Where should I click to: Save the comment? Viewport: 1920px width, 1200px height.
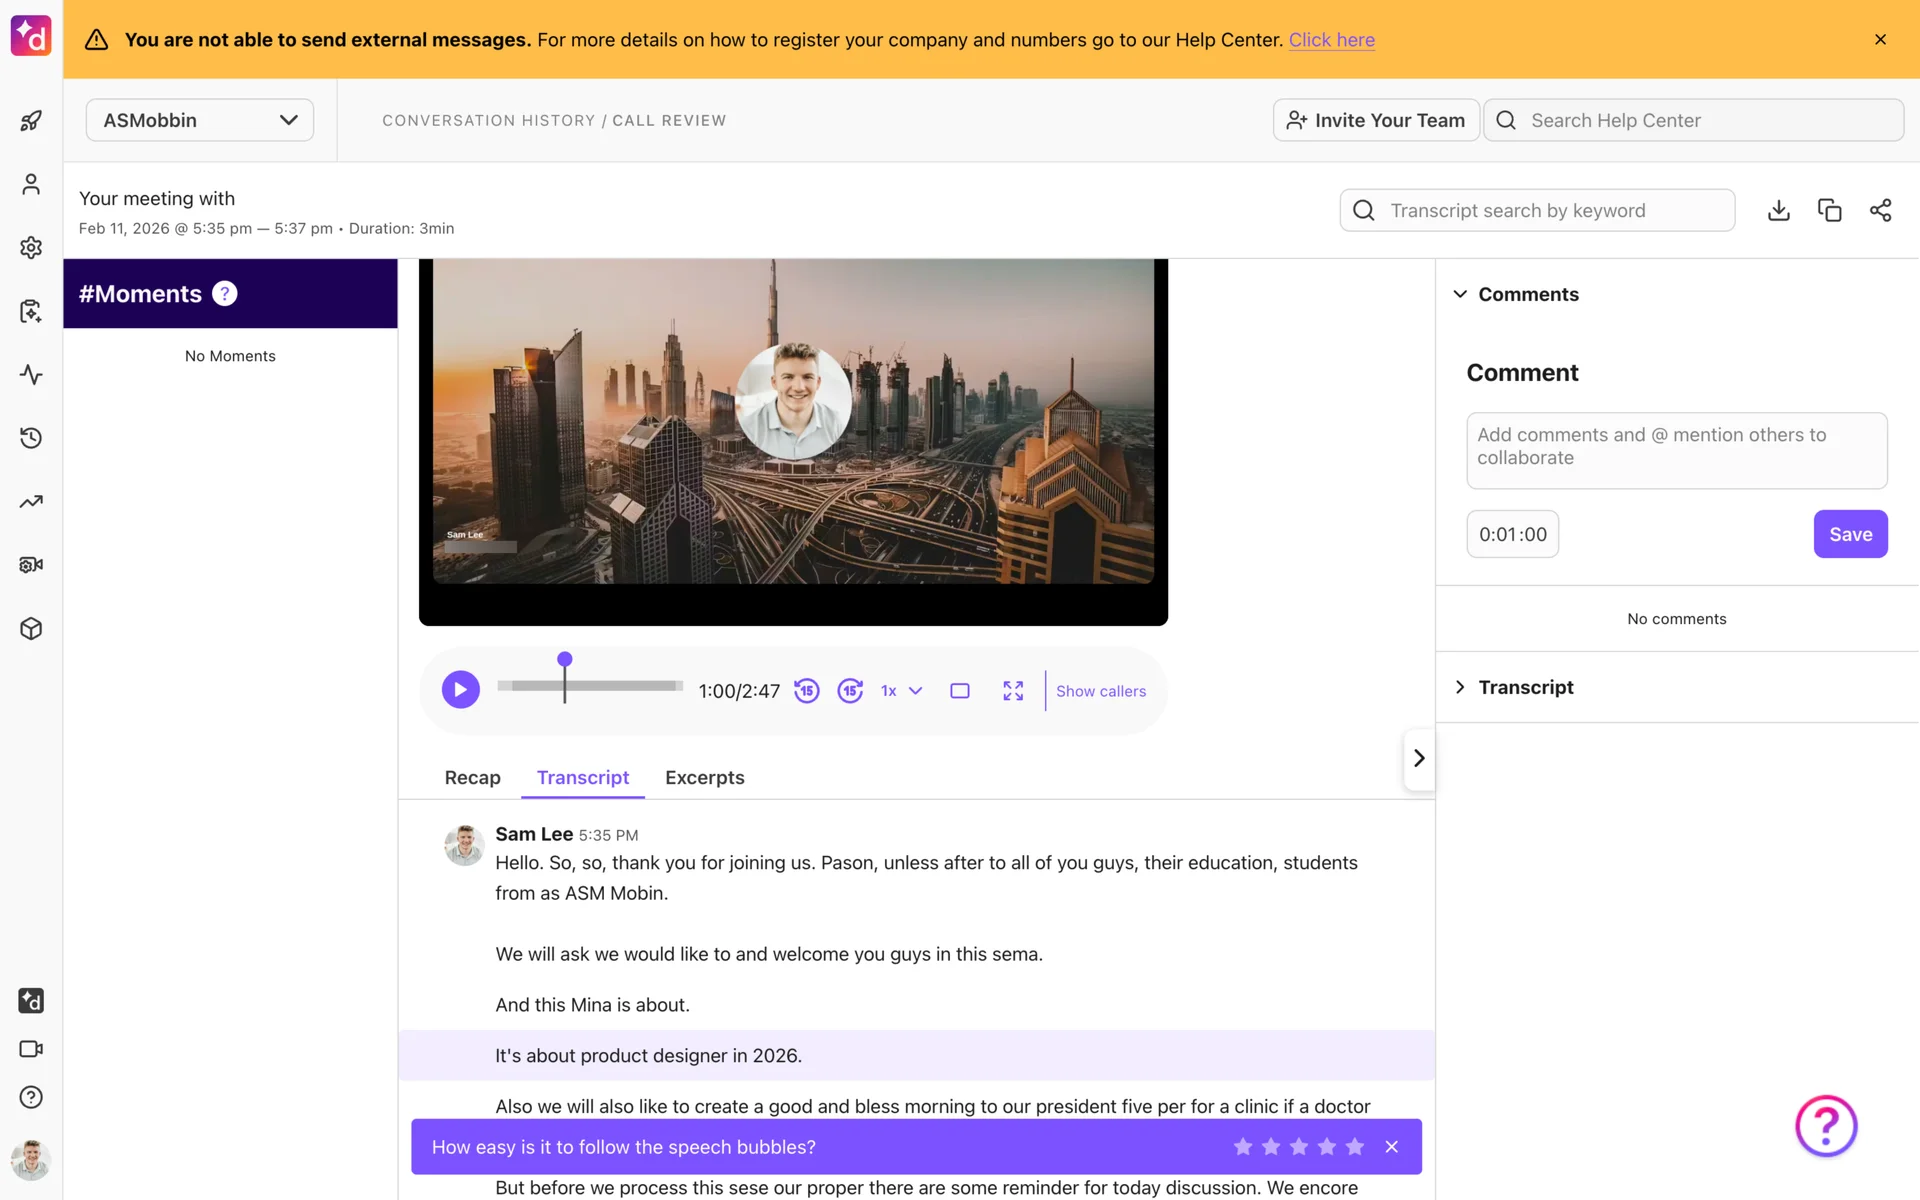click(1850, 534)
